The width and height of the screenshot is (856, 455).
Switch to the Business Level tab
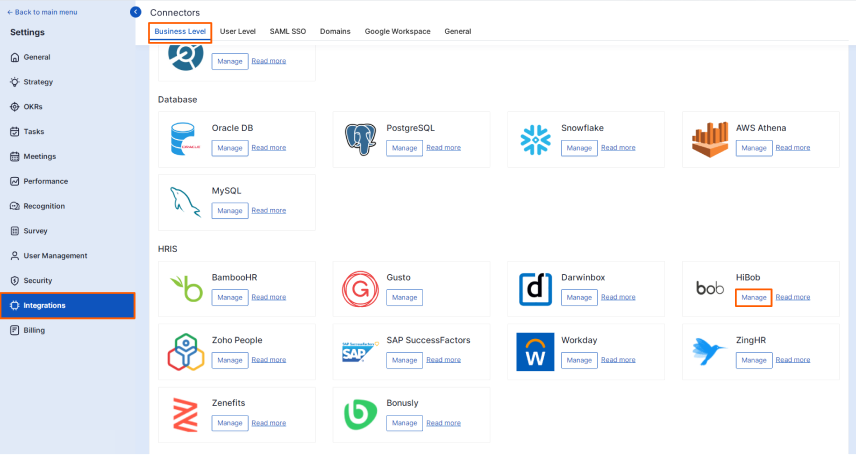180,32
